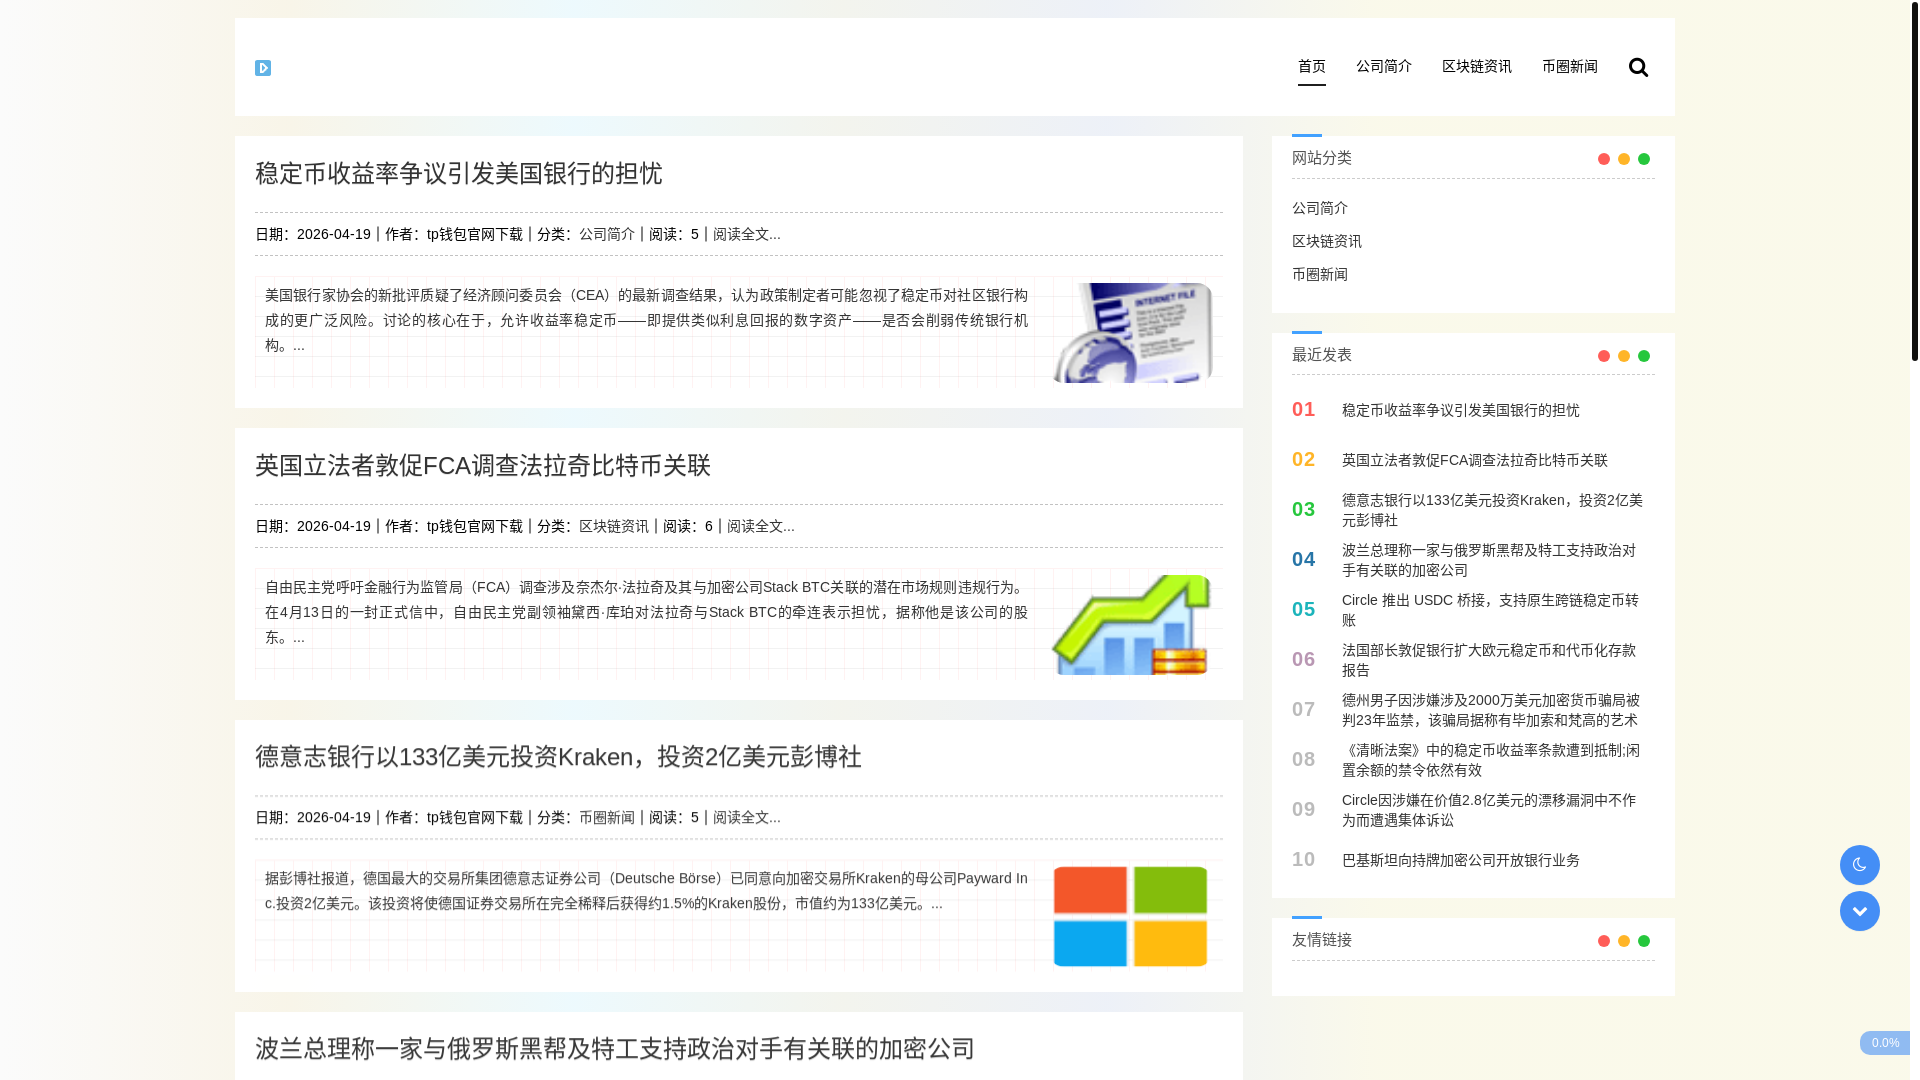This screenshot has height=1080, width=1920.
Task: Click green dot in 友情链接 header
Action: click(x=1644, y=941)
